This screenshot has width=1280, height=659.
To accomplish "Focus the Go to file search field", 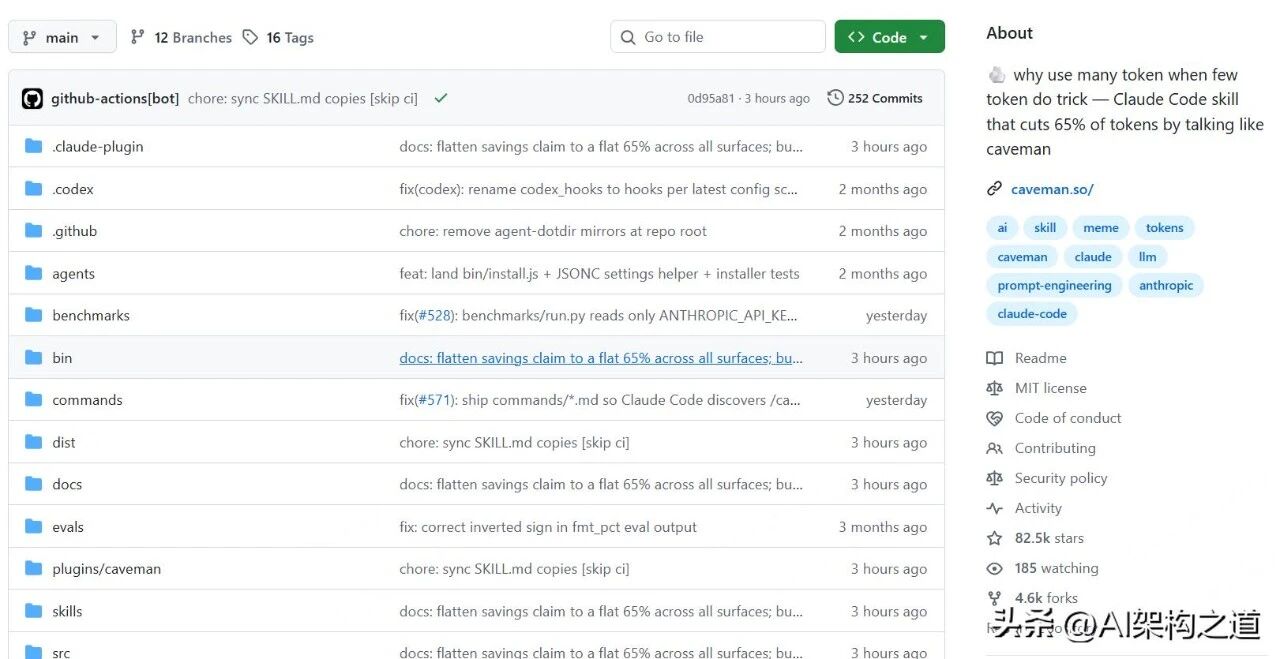I will [x=718, y=37].
